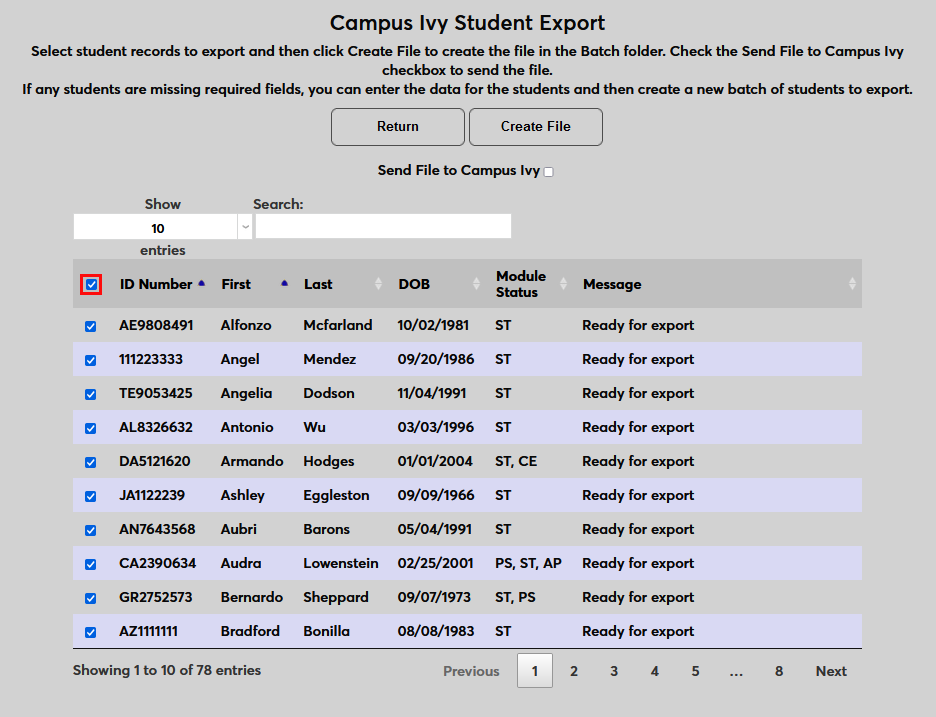Image resolution: width=936 pixels, height=717 pixels.
Task: Click inside the Search field
Action: [x=383, y=226]
